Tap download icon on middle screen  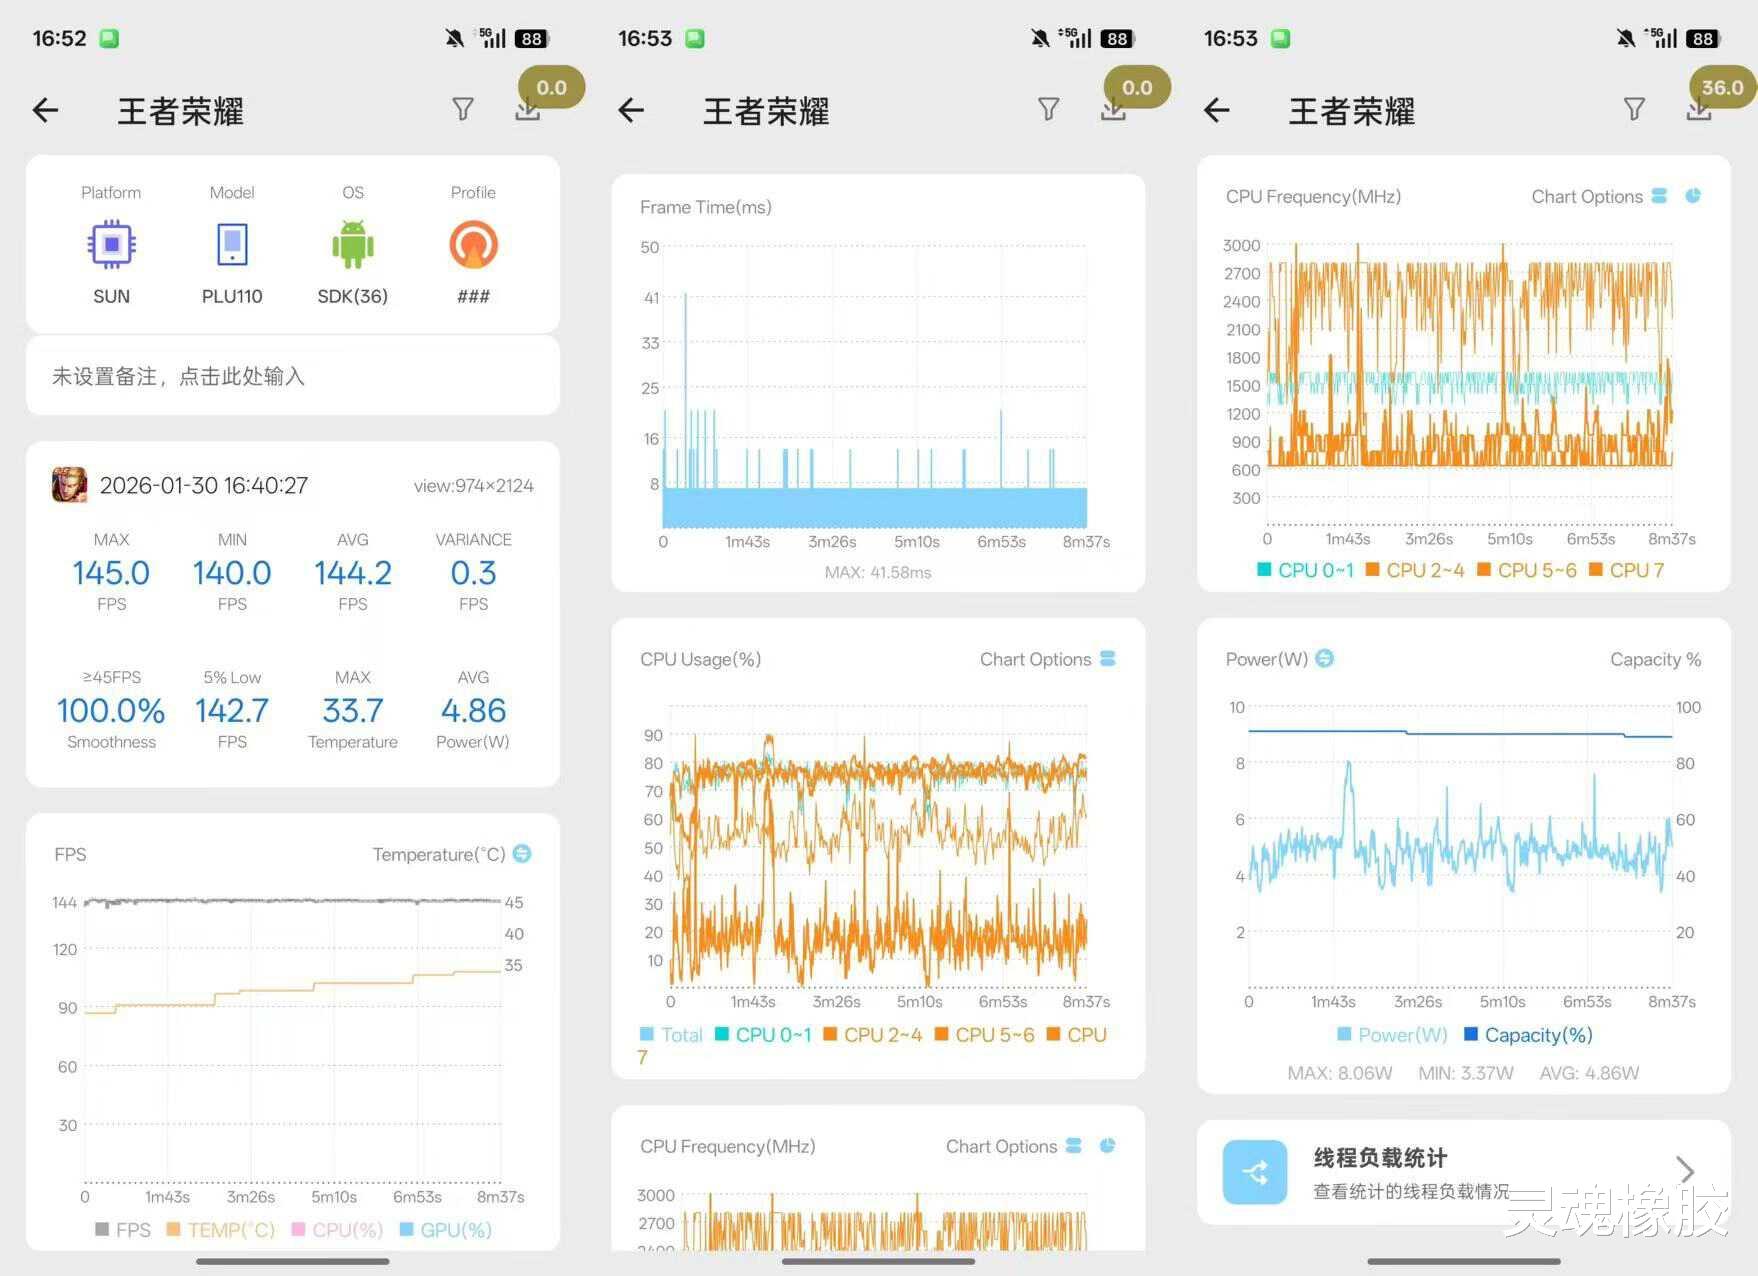(x=1113, y=109)
